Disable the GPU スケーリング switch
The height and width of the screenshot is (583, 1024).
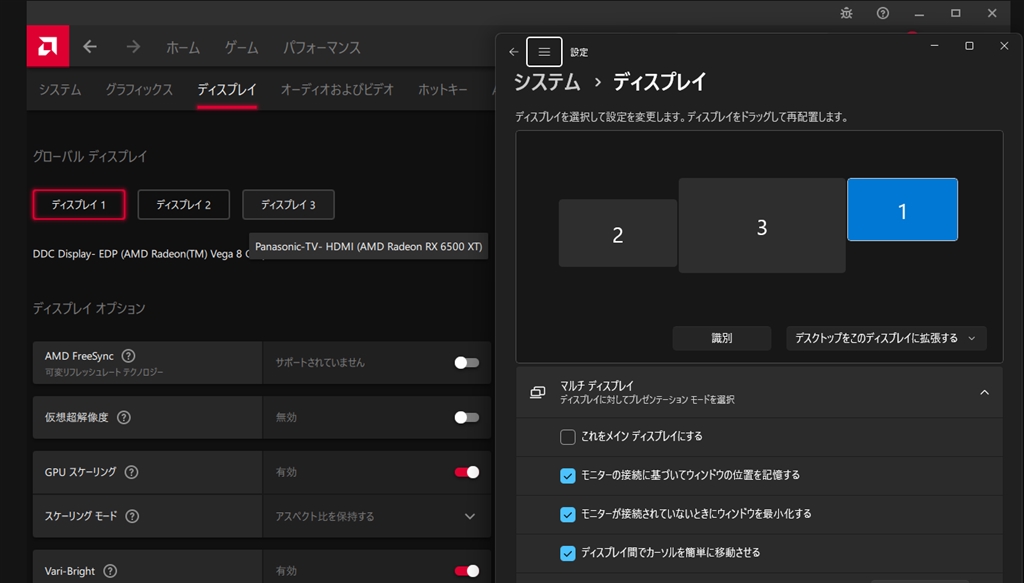click(466, 472)
